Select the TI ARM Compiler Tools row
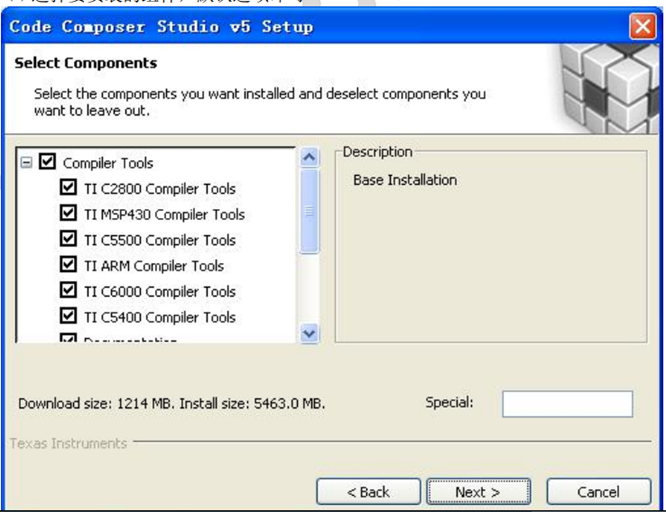 154,266
